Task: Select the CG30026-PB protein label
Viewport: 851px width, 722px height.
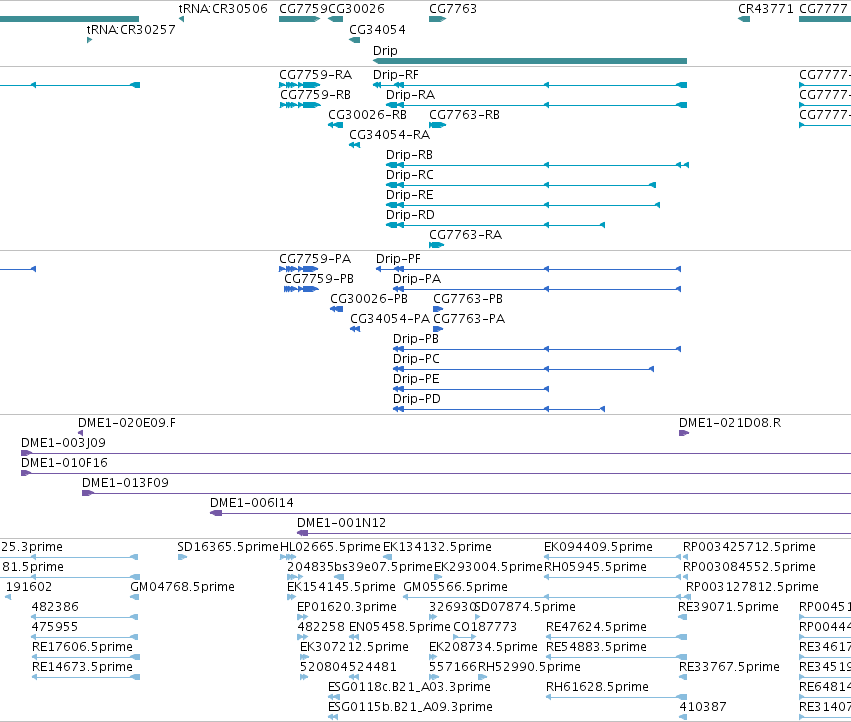Action: click(x=369, y=299)
